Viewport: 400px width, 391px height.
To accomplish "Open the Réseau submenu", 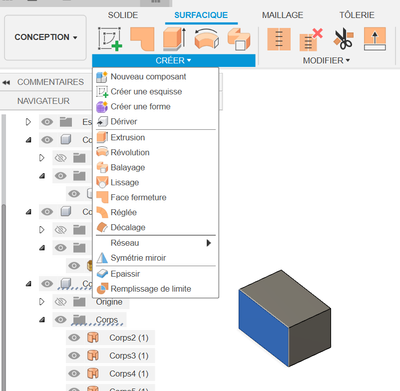I will (x=155, y=243).
